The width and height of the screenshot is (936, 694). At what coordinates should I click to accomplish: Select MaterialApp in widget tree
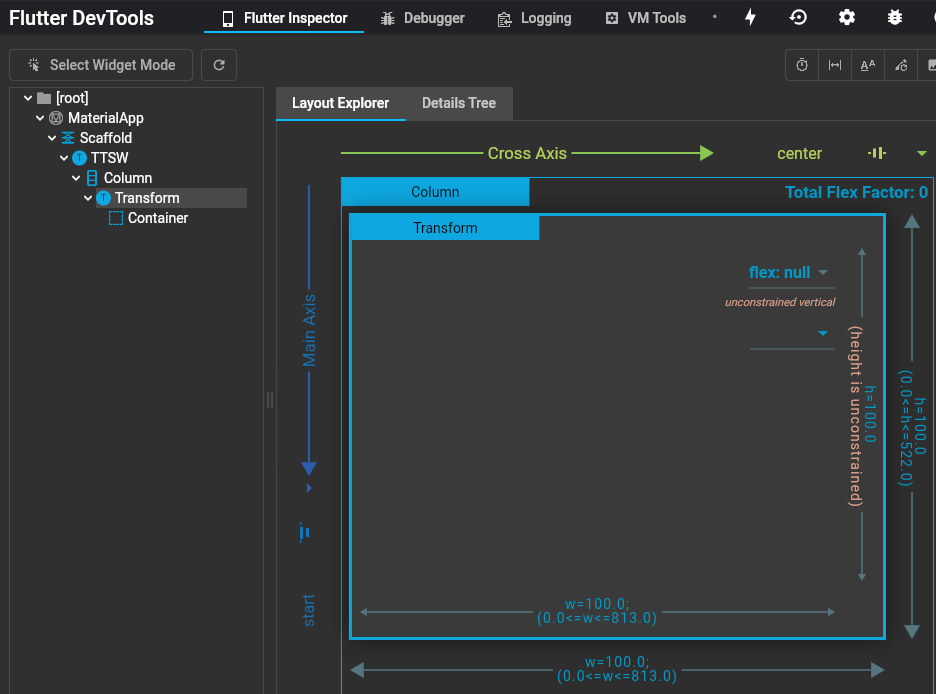pyautogui.click(x=106, y=118)
